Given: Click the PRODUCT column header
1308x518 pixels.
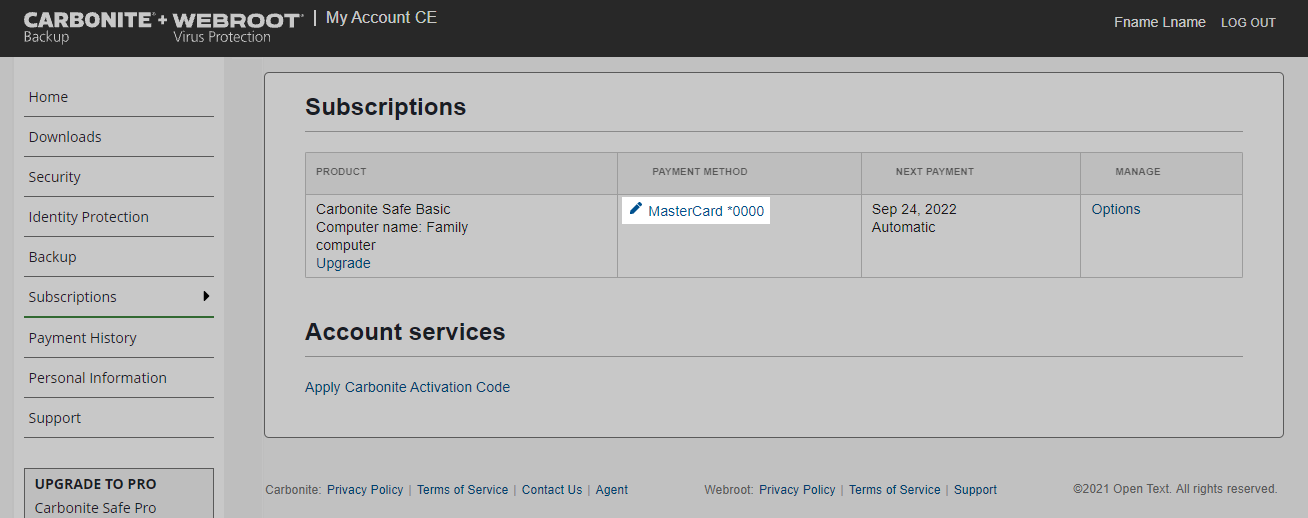Looking at the screenshot, I should pos(341,172).
